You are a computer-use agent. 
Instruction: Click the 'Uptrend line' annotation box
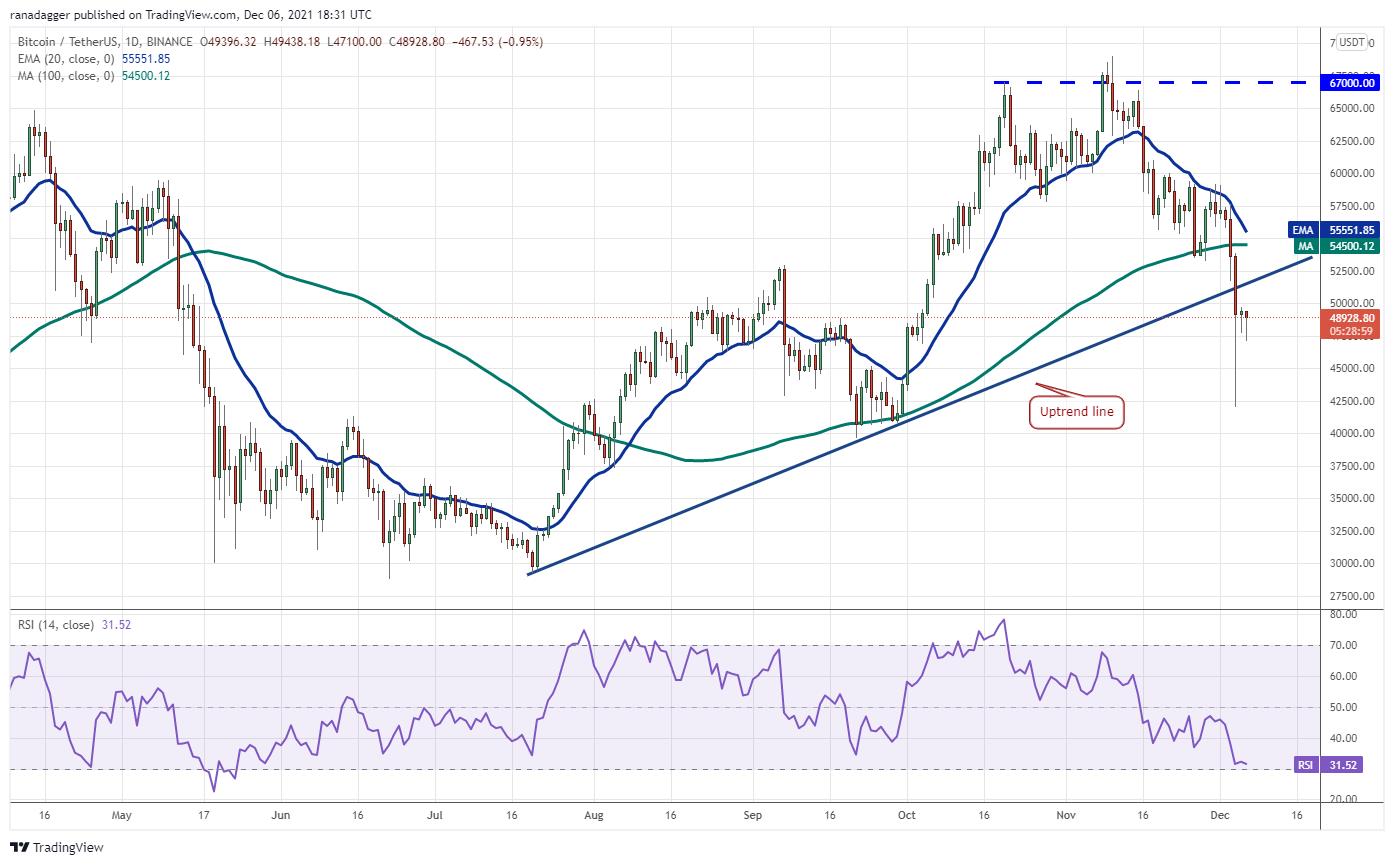coord(1075,410)
